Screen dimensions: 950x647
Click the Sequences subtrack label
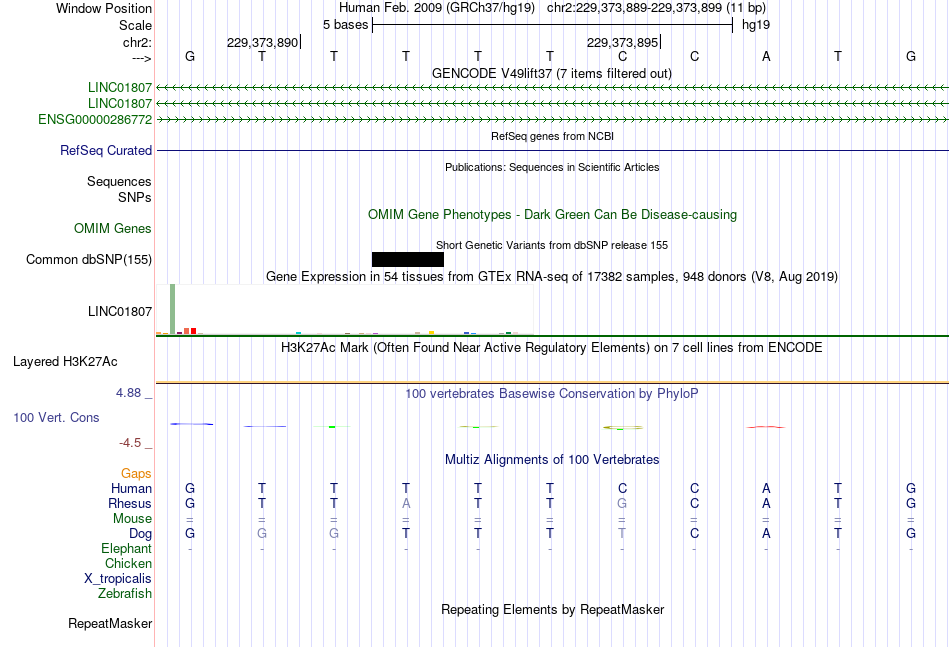[119, 181]
